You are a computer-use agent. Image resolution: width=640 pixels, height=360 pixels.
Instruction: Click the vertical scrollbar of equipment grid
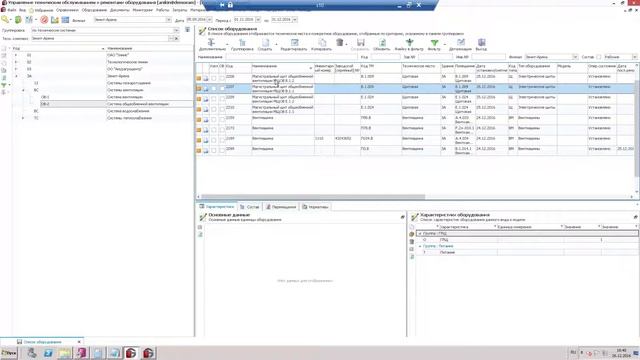(x=637, y=129)
